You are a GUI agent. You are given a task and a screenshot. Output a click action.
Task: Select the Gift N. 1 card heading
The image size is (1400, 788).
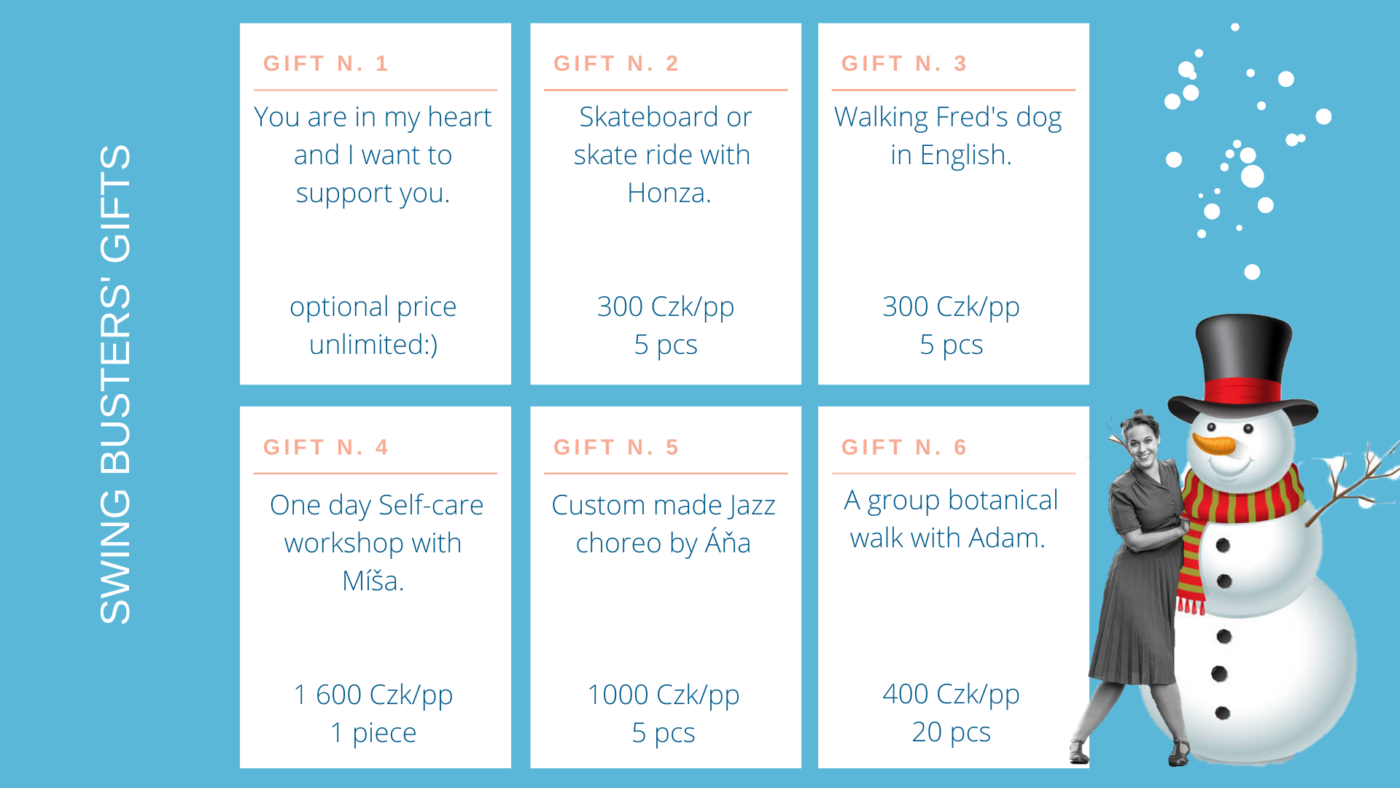(x=326, y=64)
